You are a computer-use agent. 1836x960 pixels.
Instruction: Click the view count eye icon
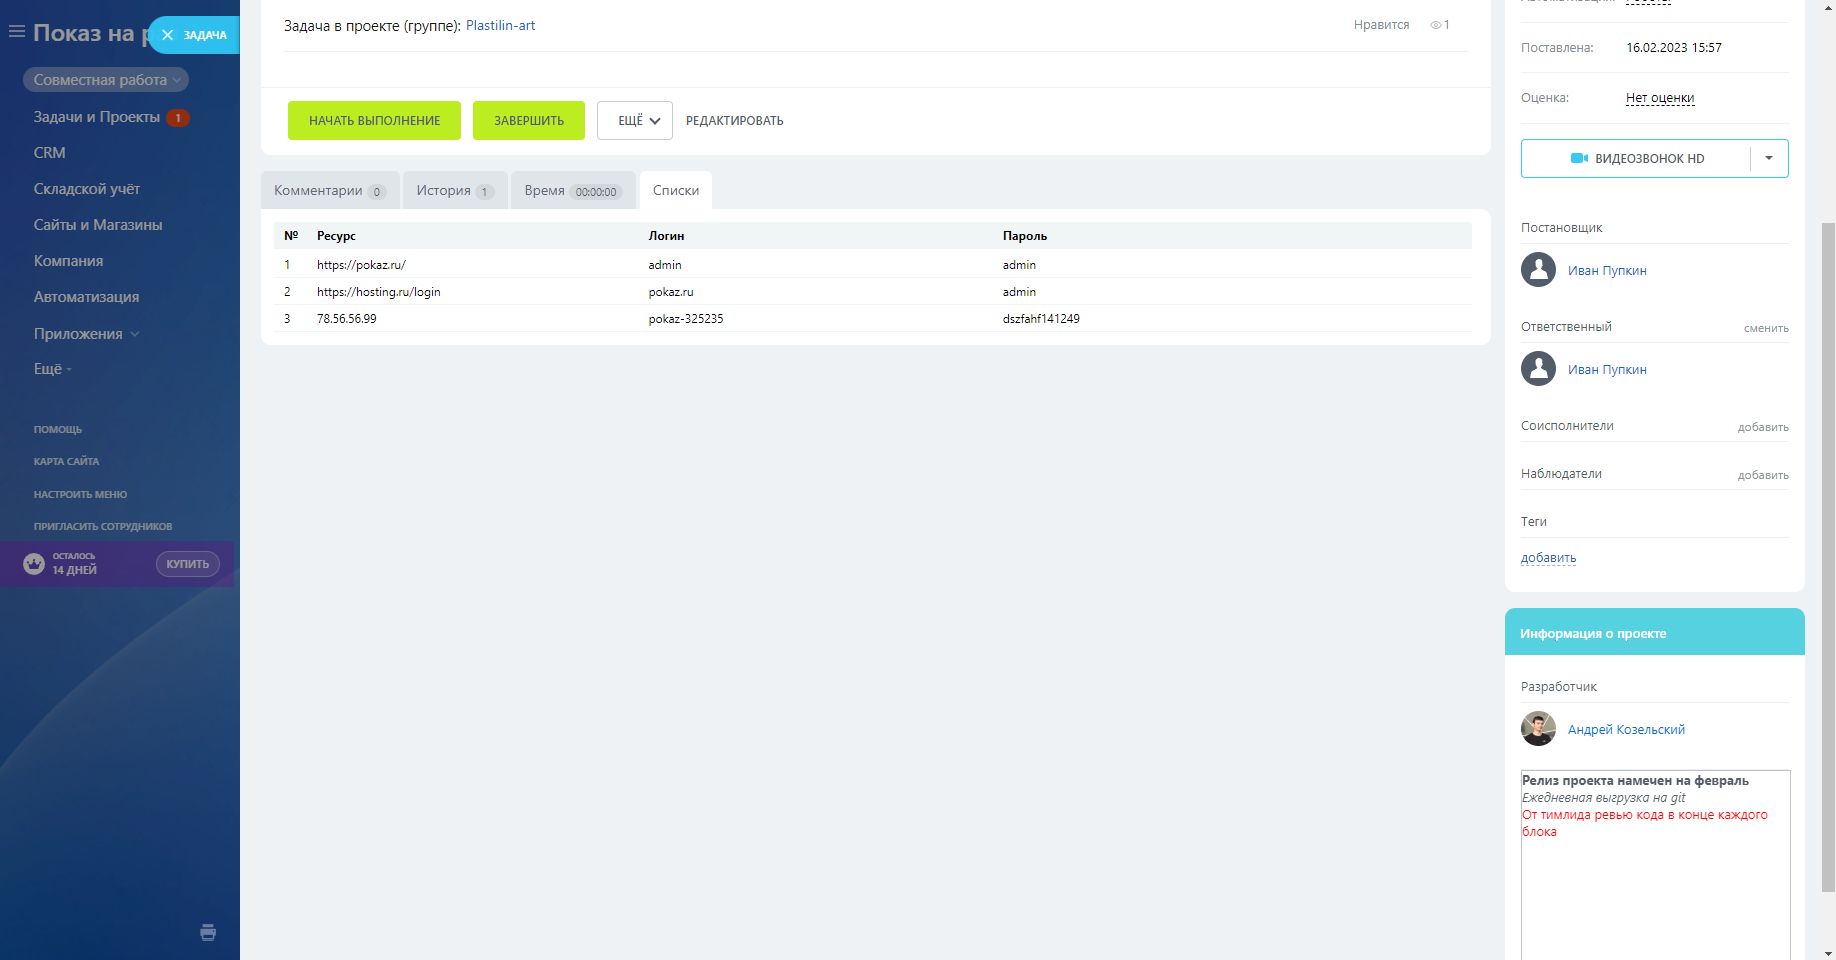1436,25
